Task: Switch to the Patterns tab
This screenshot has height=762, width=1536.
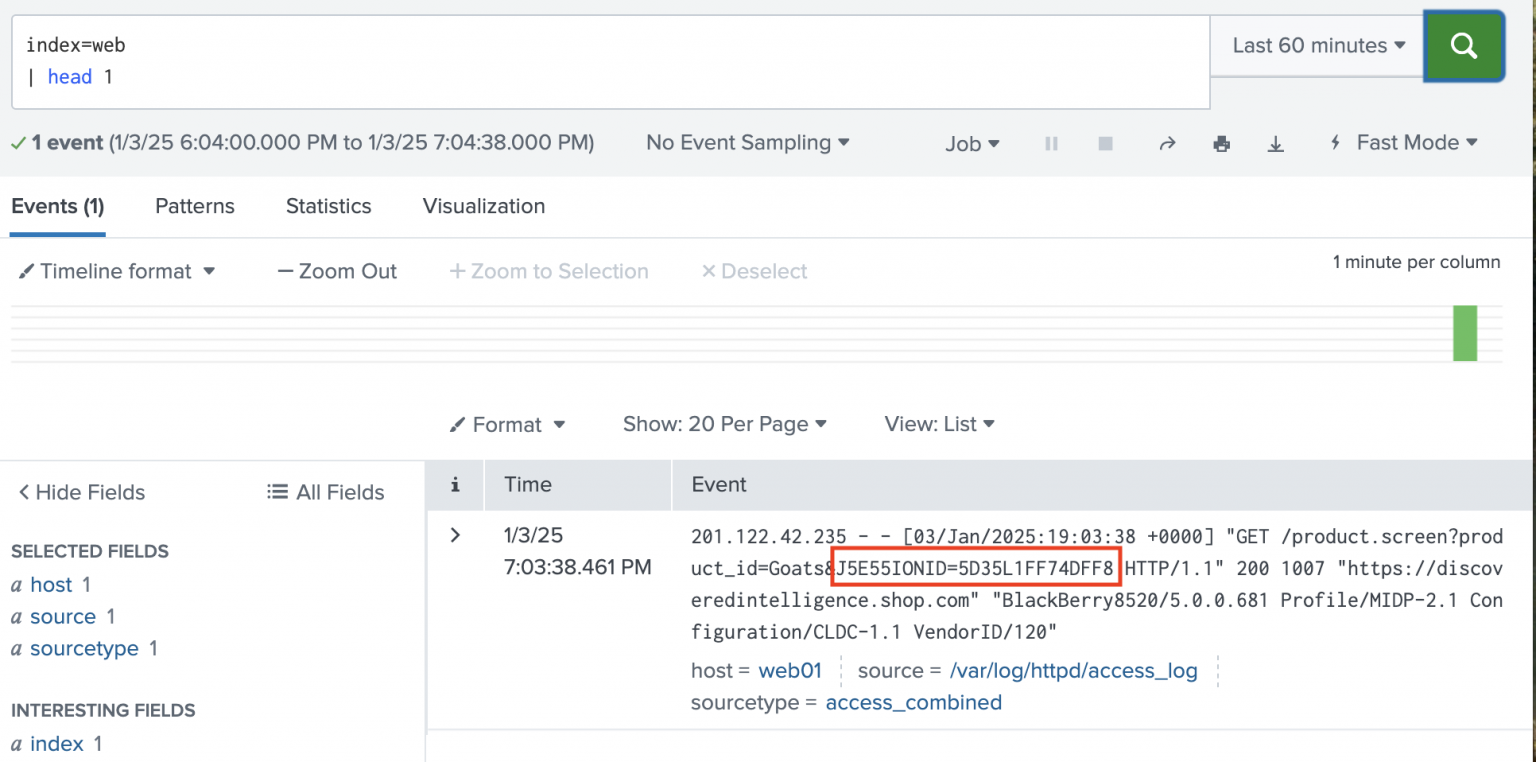Action: click(x=195, y=206)
